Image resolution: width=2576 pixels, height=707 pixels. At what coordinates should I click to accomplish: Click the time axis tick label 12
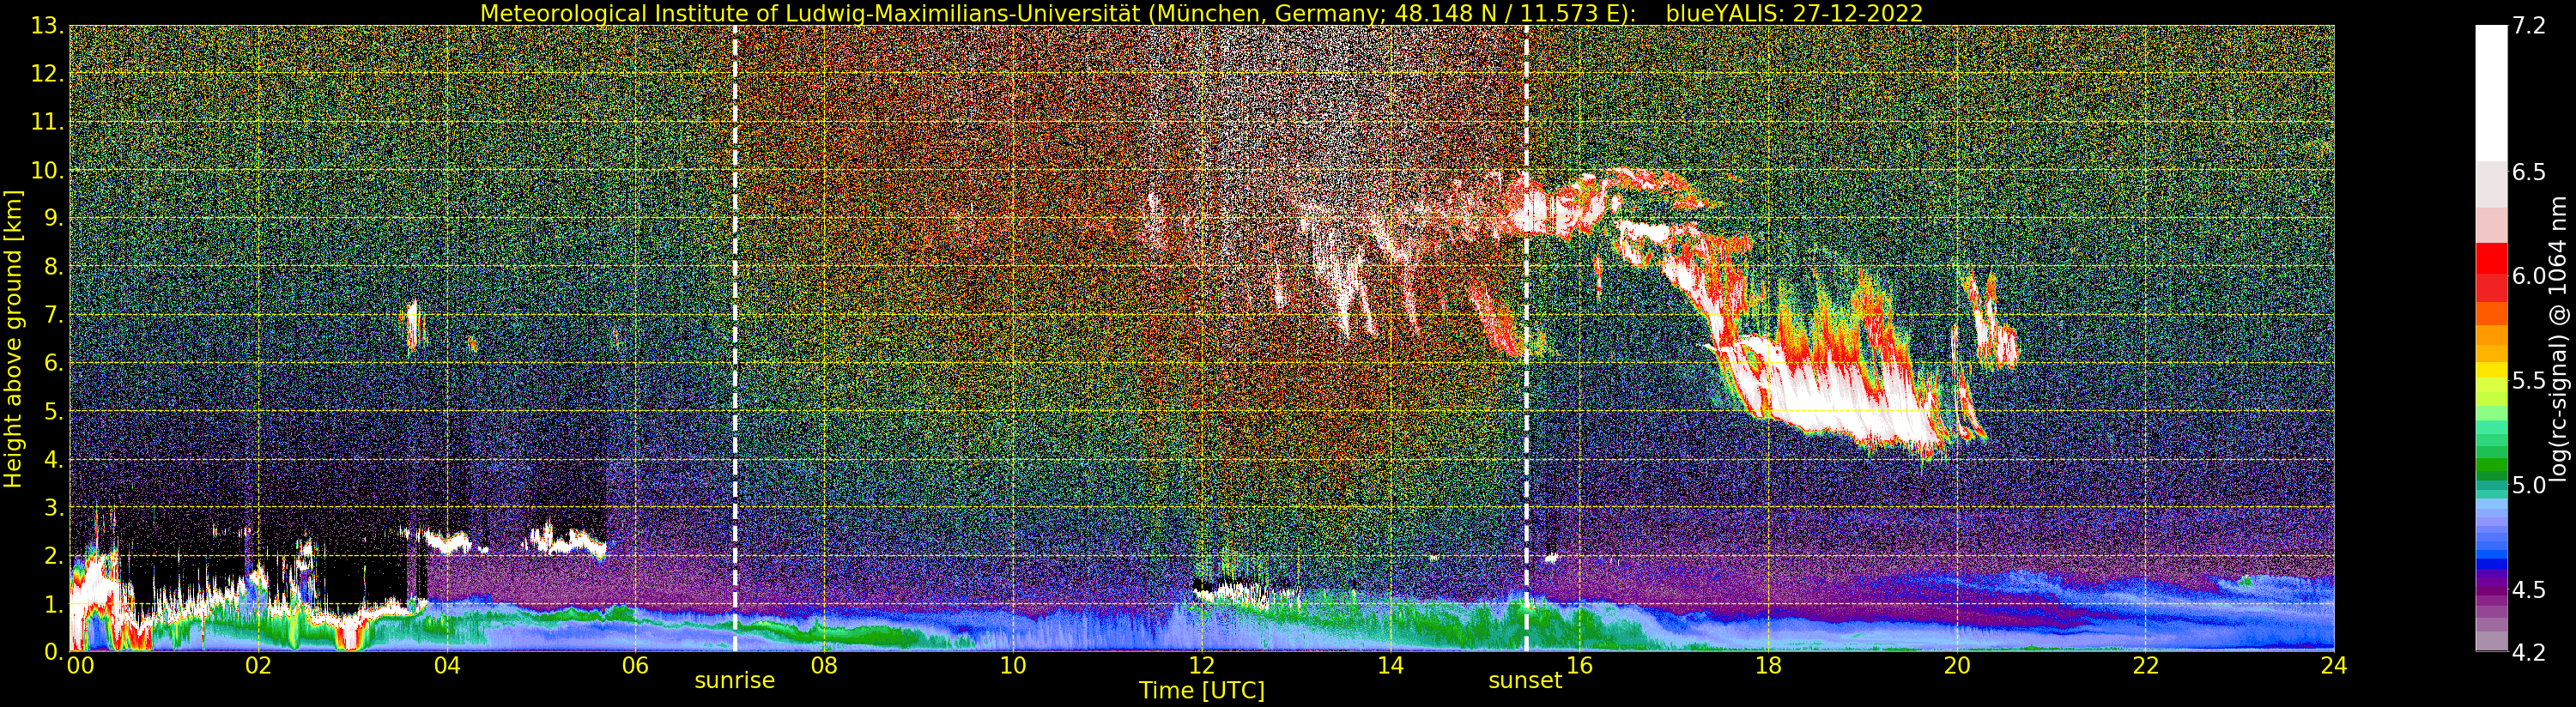click(x=1201, y=665)
